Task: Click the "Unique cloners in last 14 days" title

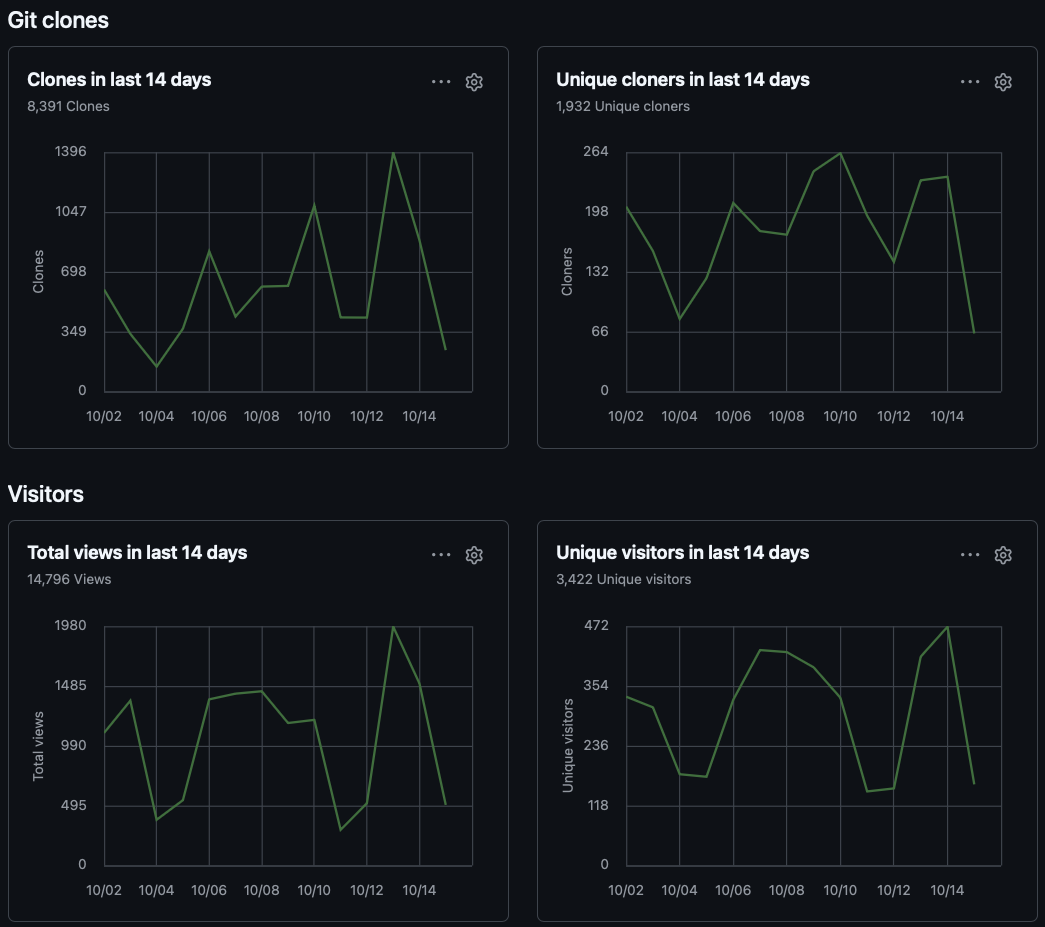Action: pyautogui.click(x=682, y=80)
